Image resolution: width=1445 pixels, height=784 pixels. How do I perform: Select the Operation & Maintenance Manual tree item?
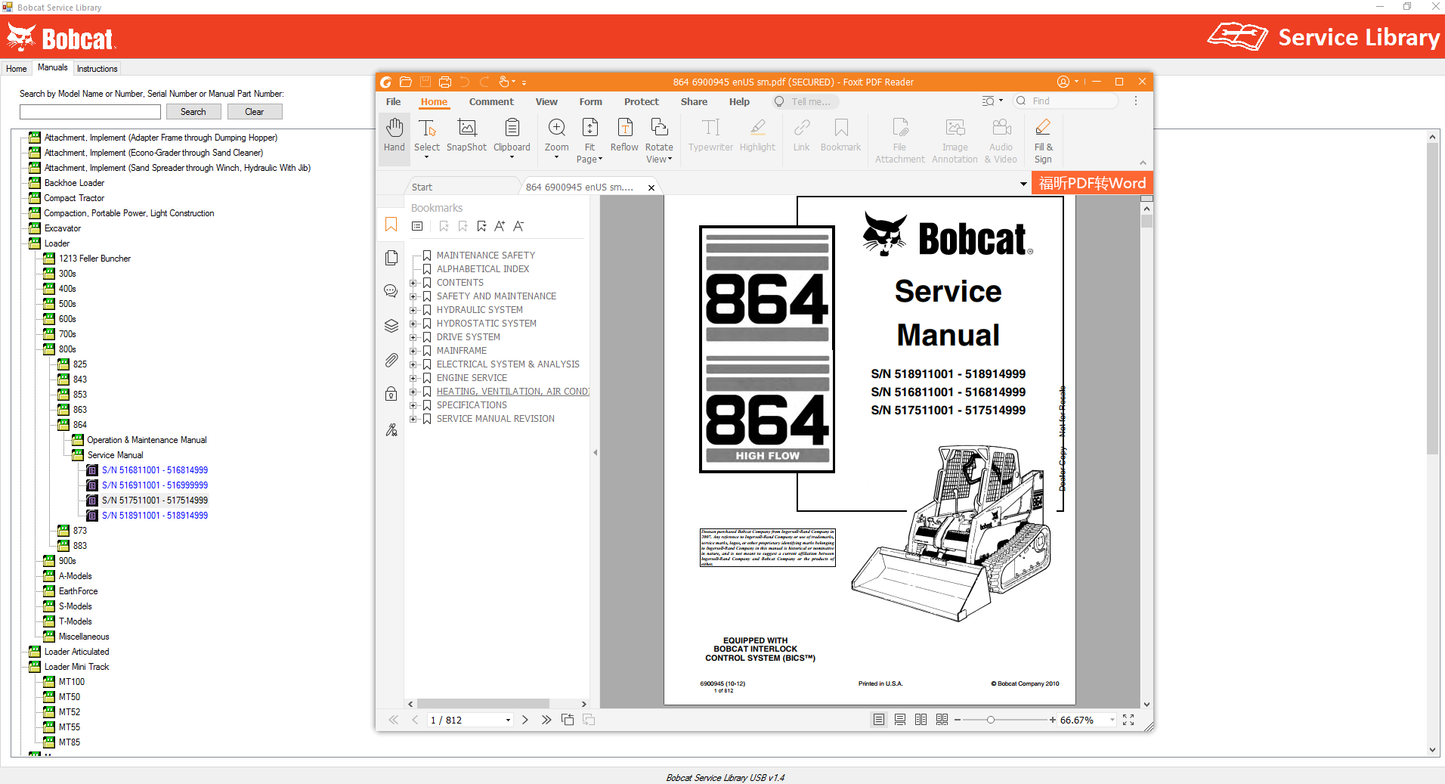tap(147, 440)
